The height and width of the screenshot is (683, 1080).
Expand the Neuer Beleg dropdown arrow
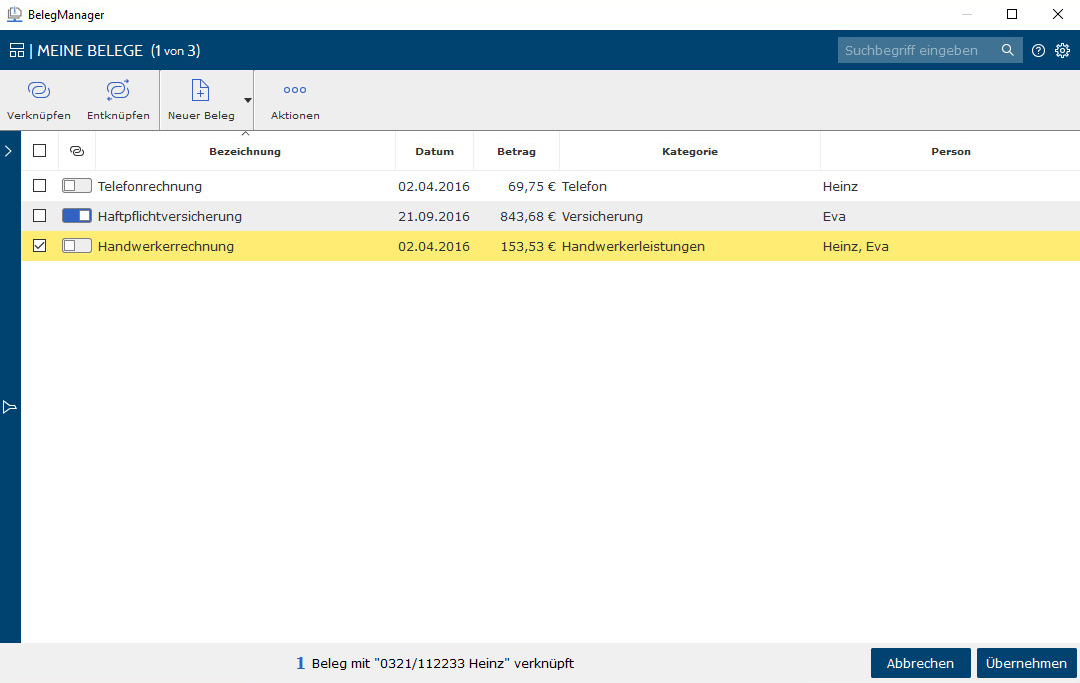pyautogui.click(x=247, y=100)
